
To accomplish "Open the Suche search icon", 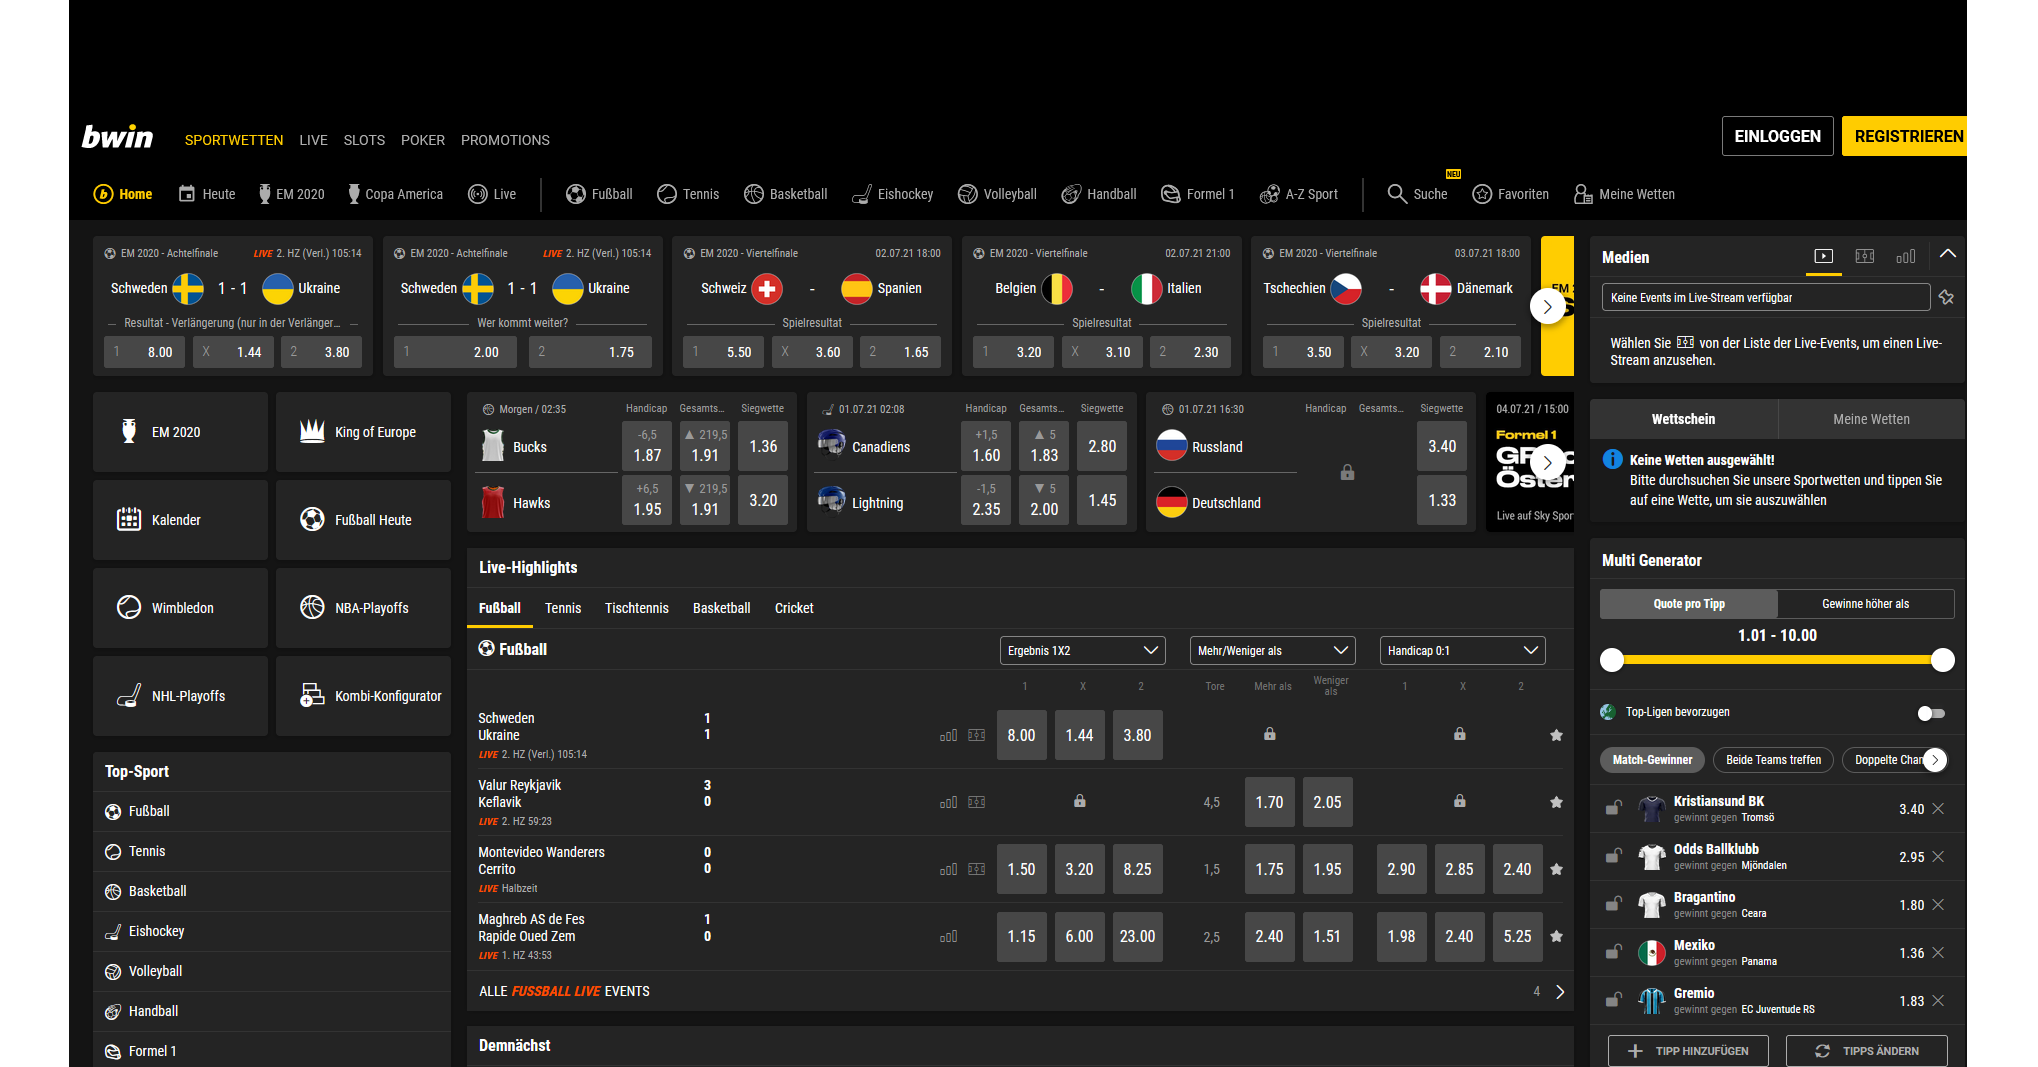I will pos(1397,194).
